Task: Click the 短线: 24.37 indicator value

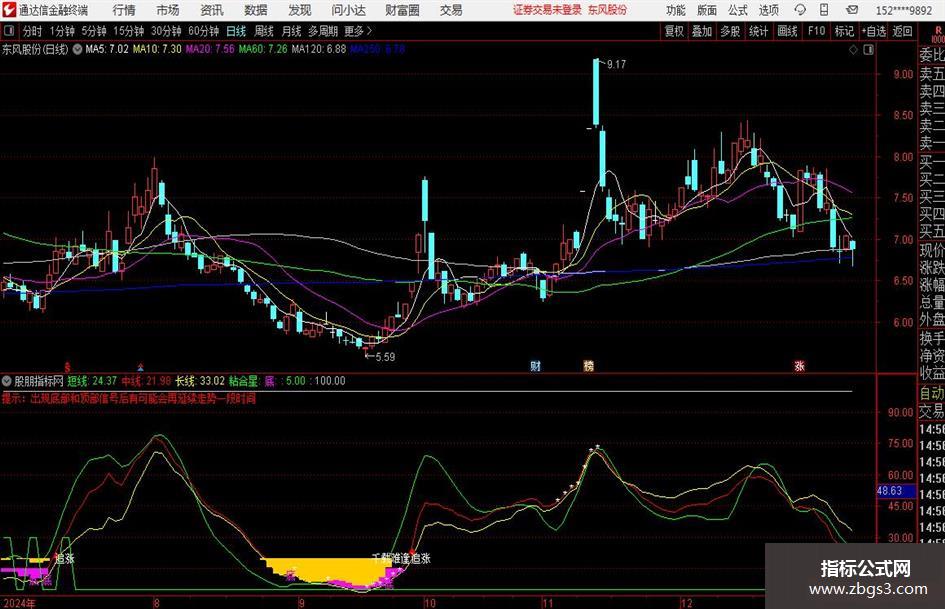Action: [x=92, y=381]
